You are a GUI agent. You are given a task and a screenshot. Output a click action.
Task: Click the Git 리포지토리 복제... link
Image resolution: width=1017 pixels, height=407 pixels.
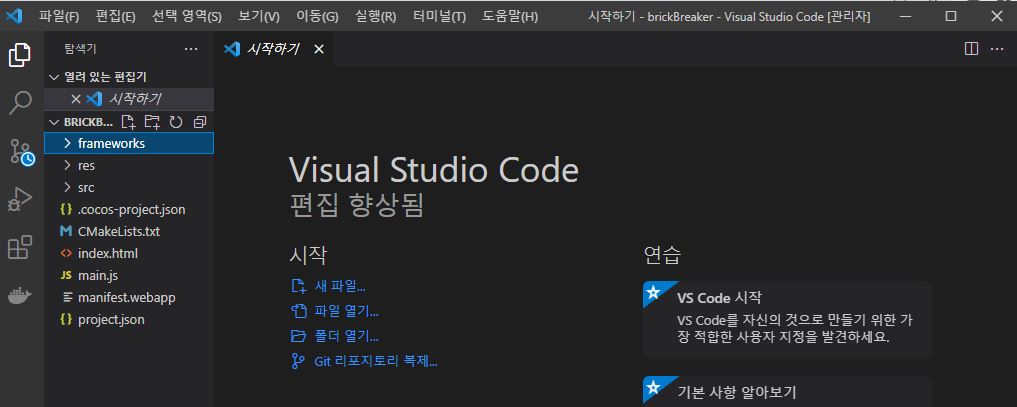click(376, 361)
